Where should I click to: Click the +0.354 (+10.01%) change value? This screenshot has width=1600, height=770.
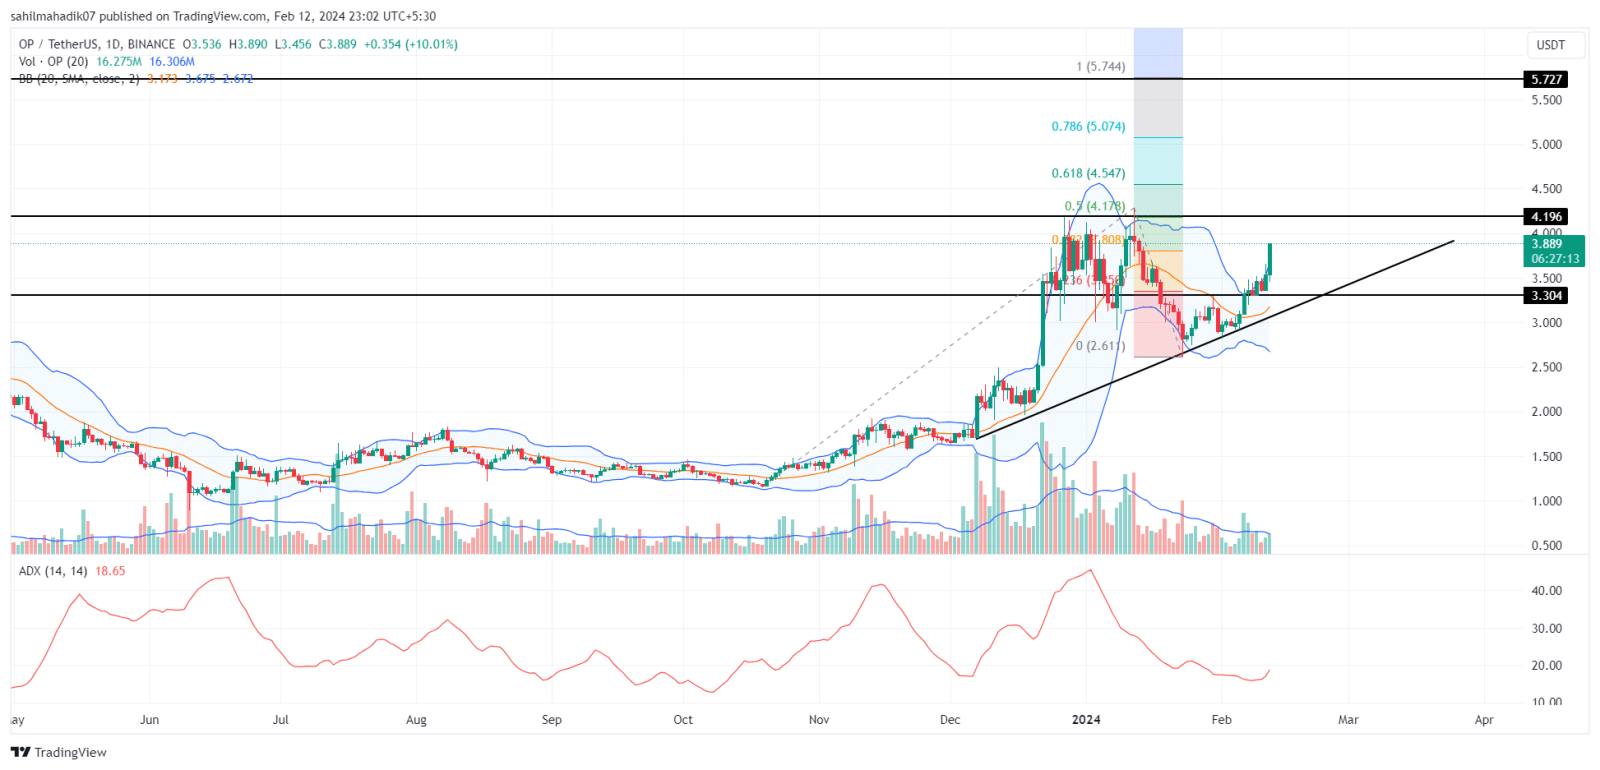[x=411, y=44]
